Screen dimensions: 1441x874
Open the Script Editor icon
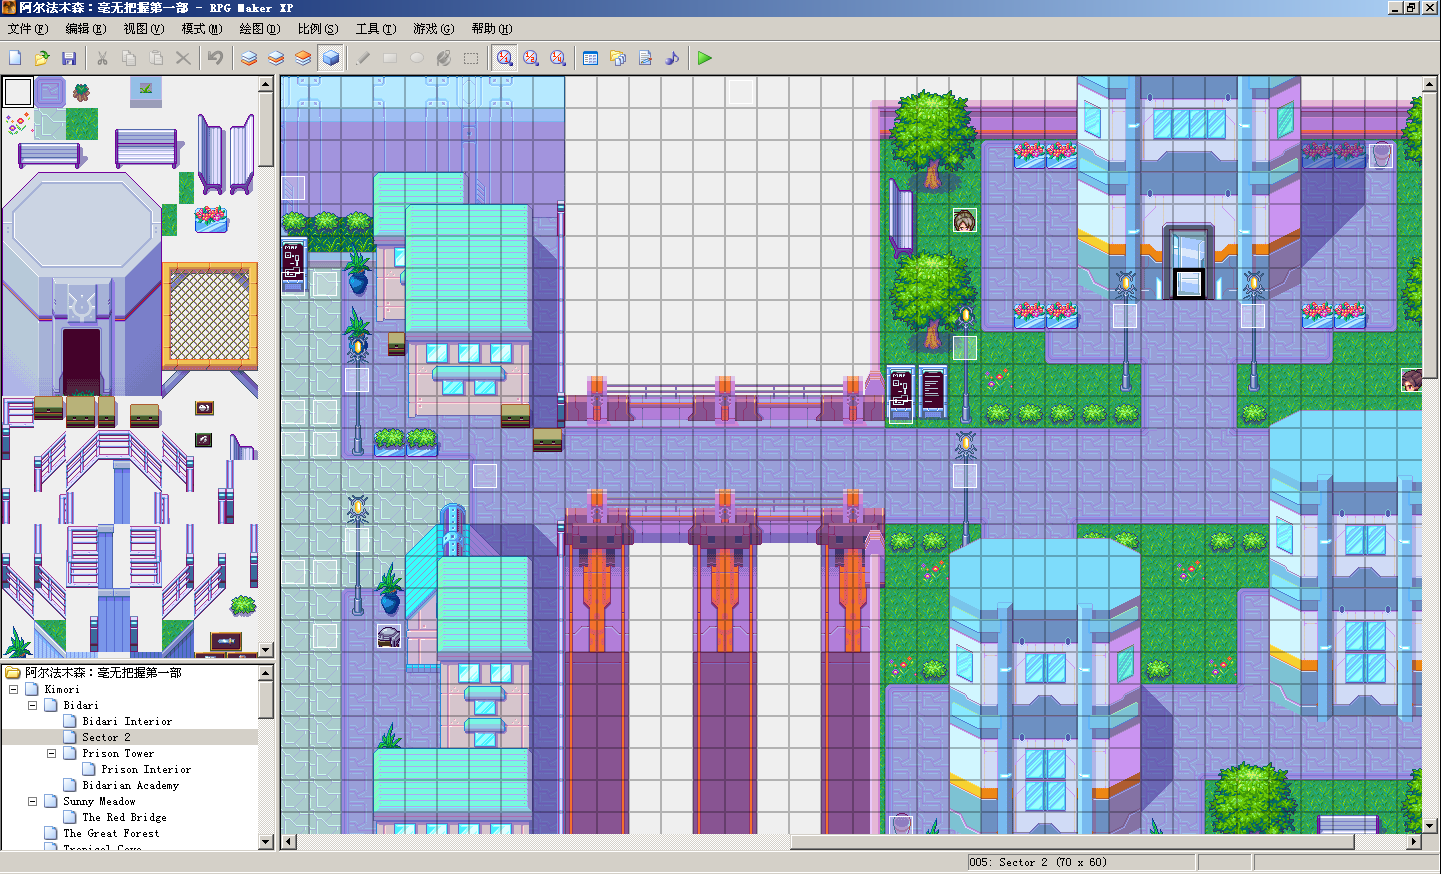coord(645,58)
